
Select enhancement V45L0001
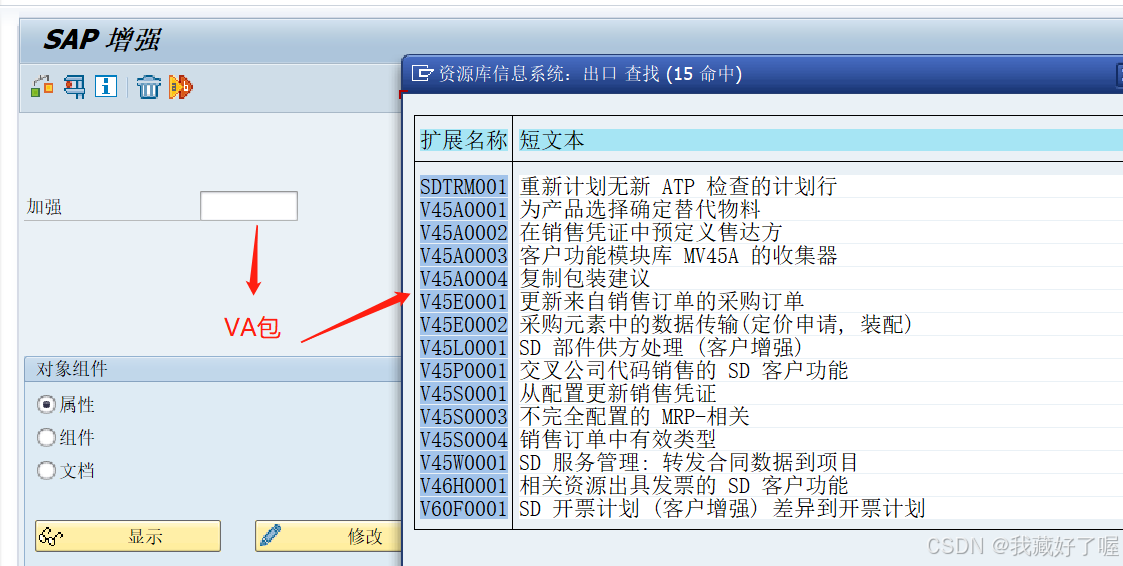click(463, 347)
